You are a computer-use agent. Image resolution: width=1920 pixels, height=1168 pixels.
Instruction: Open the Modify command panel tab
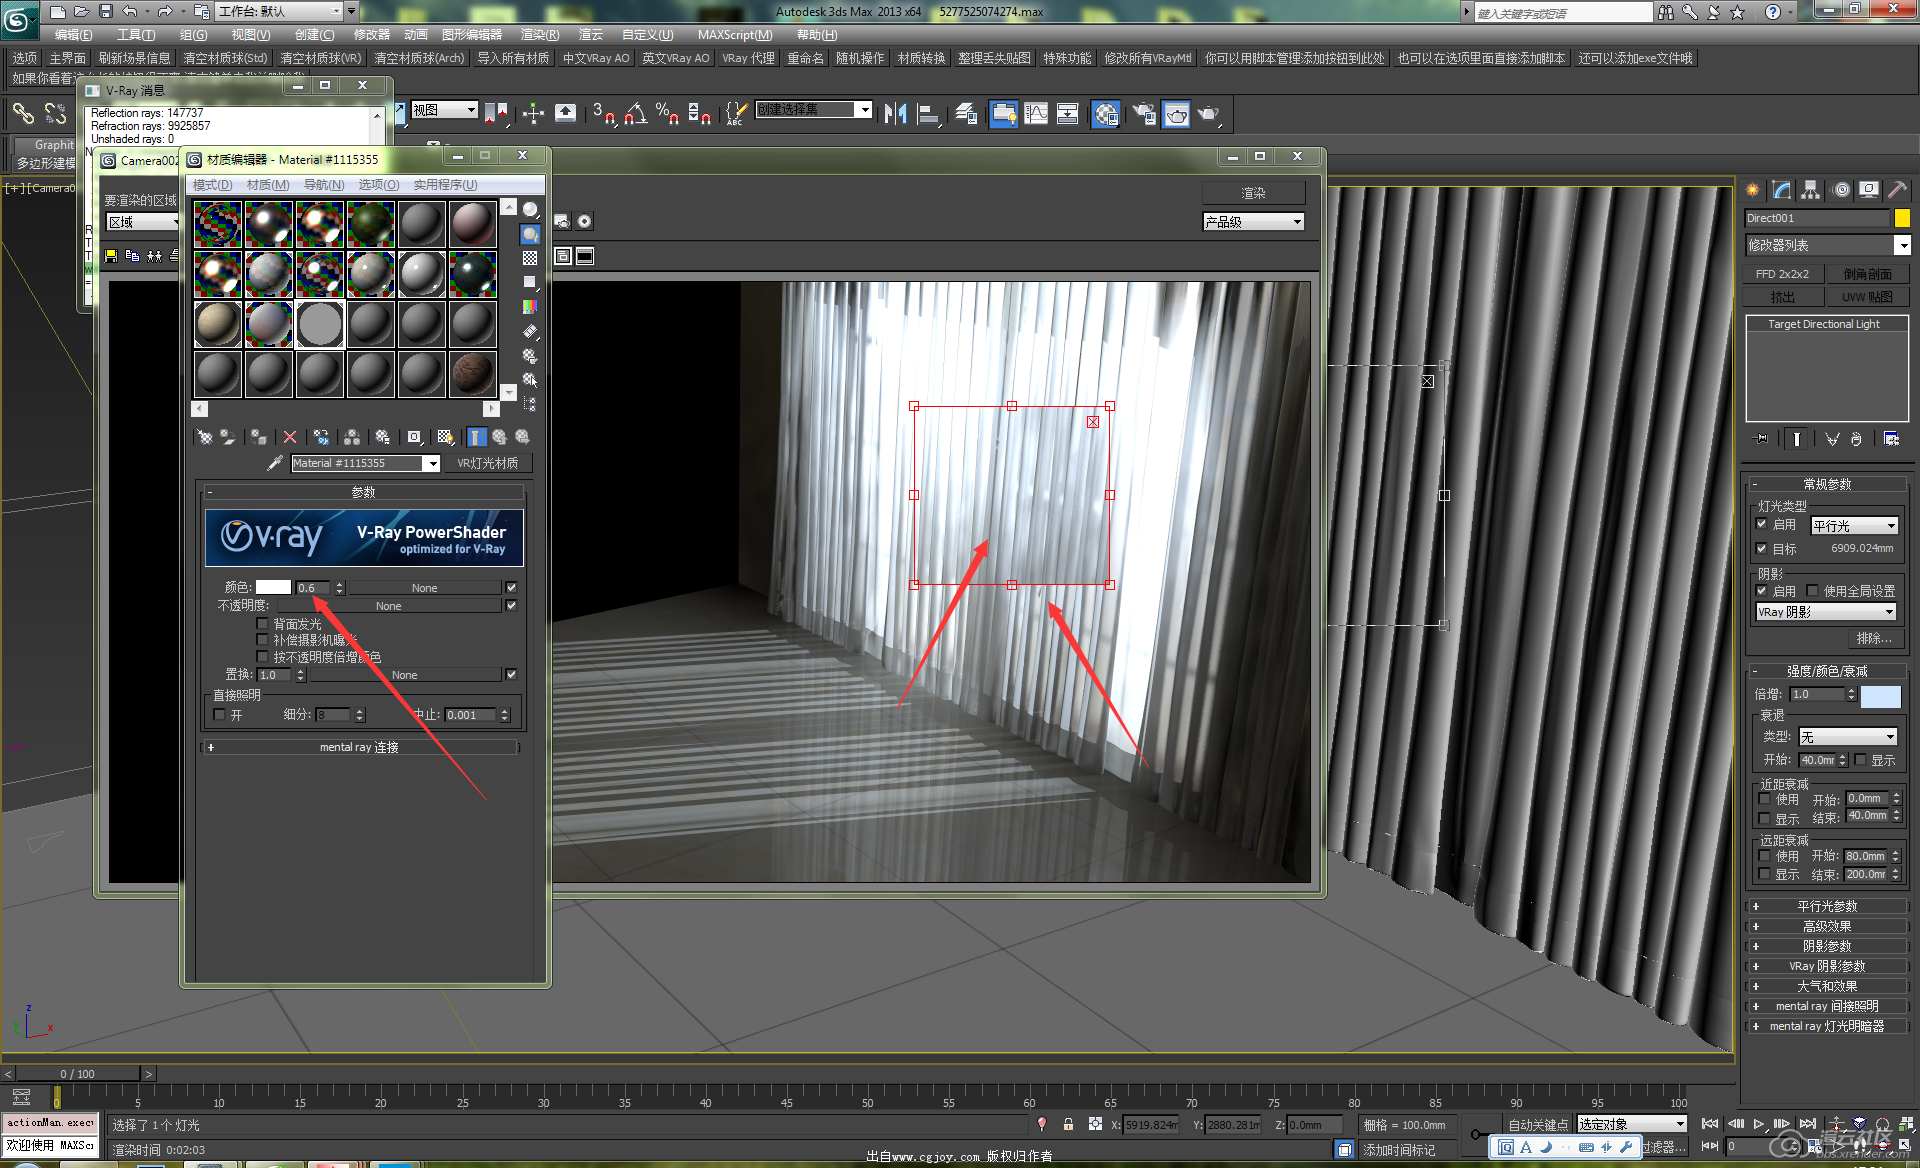tap(1782, 189)
